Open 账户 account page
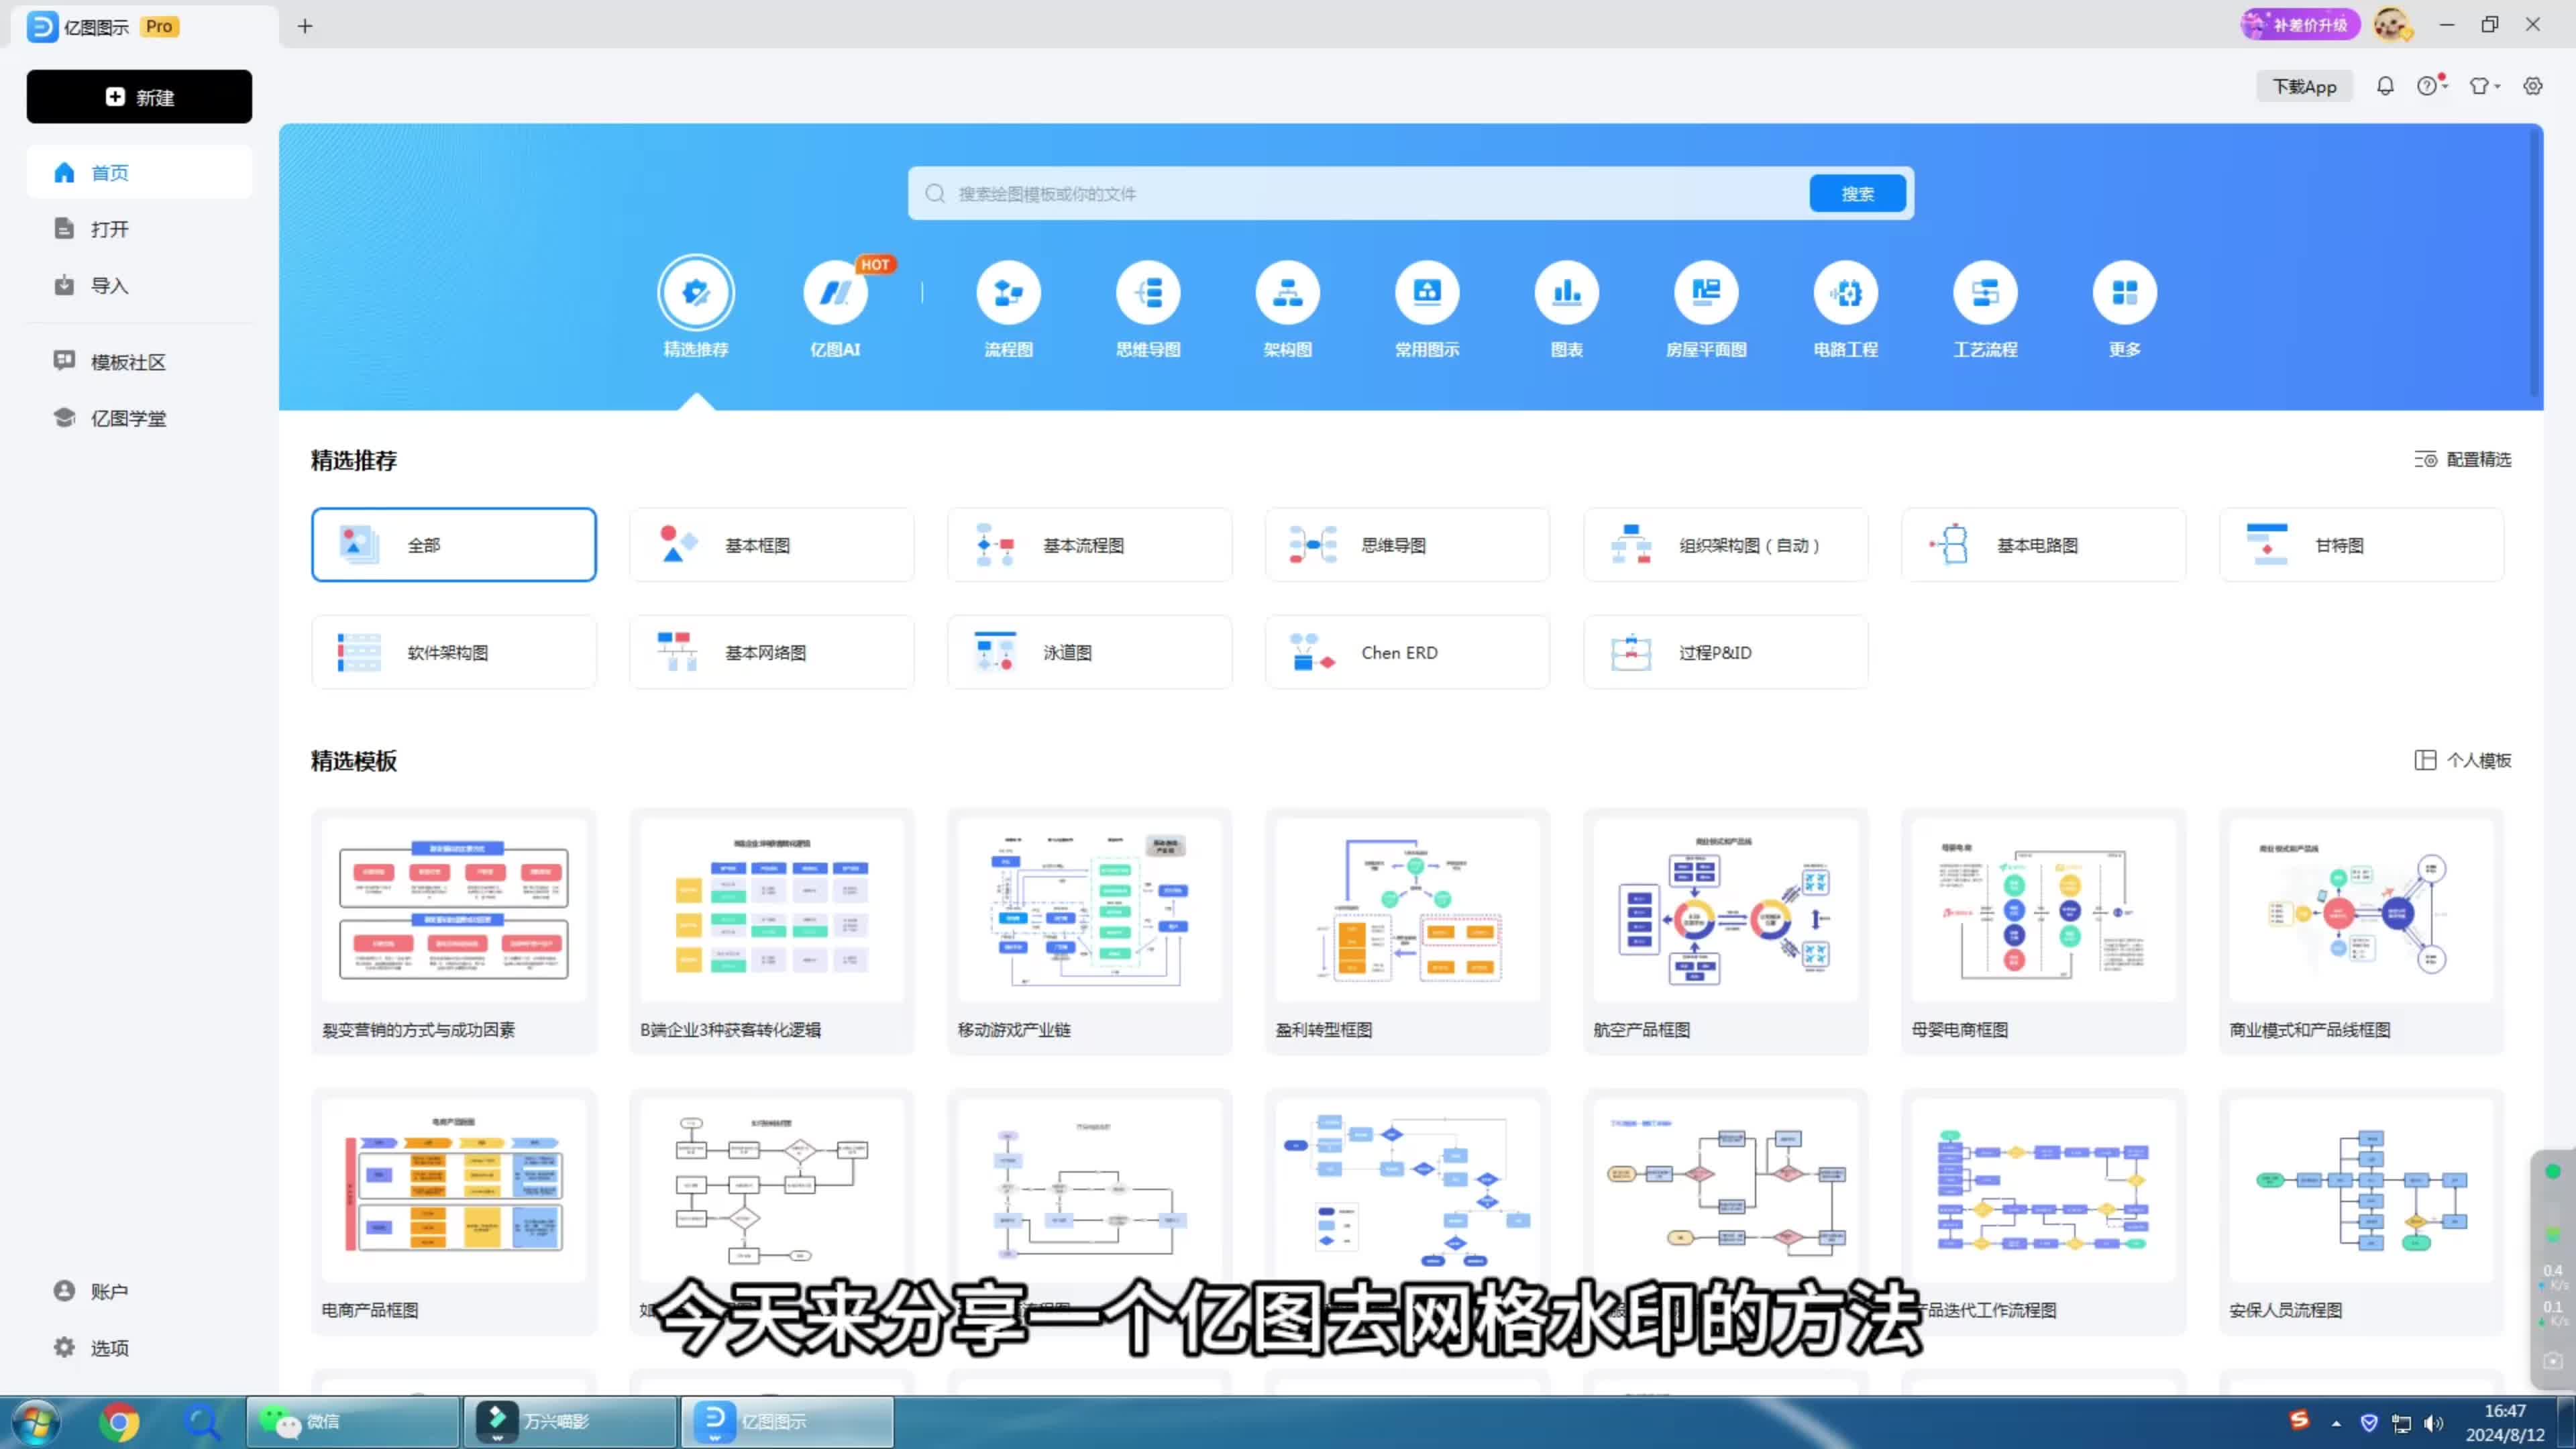The image size is (2576, 1449). coord(139,1291)
